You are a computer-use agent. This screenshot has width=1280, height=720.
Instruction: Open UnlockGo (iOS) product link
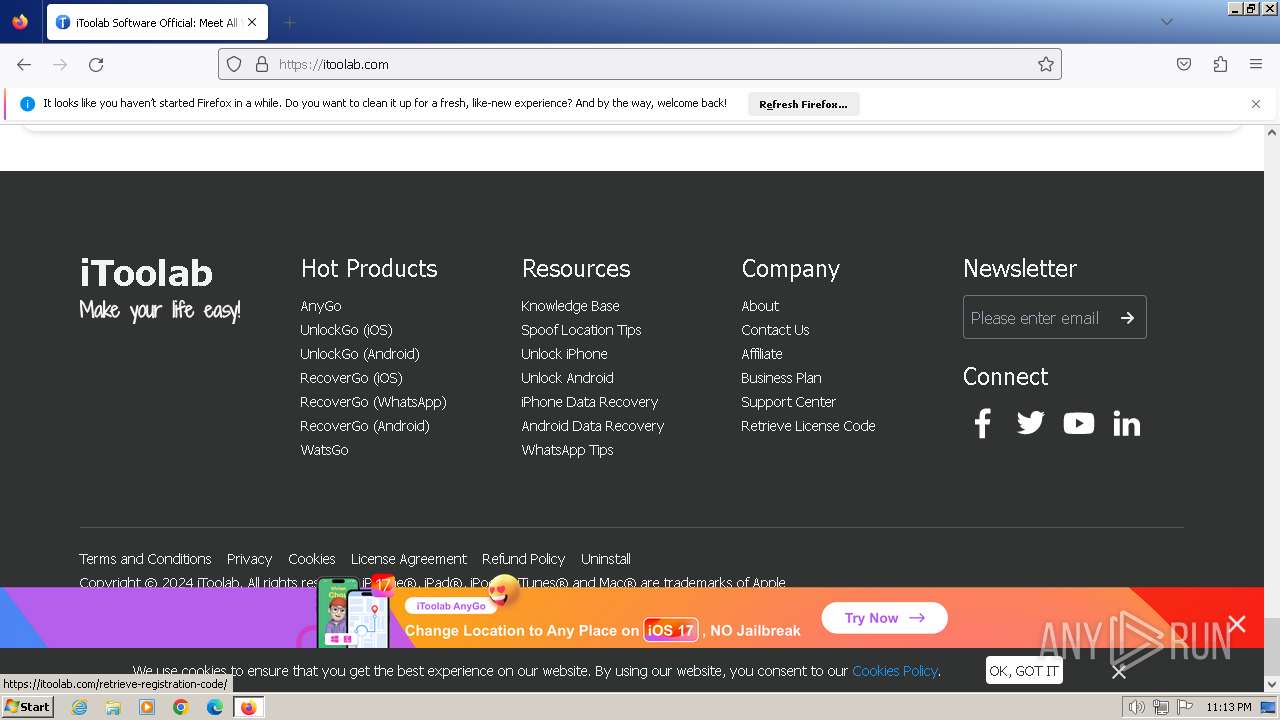coord(346,330)
